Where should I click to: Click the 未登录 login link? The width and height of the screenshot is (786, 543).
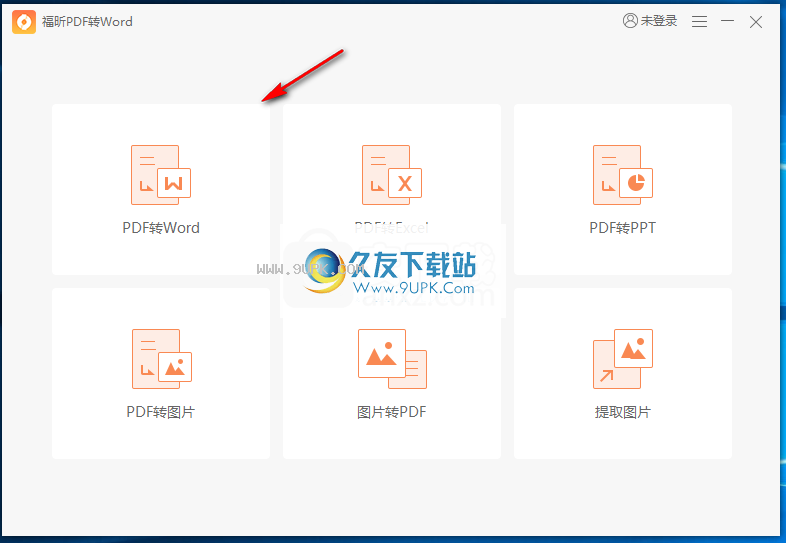click(x=659, y=21)
